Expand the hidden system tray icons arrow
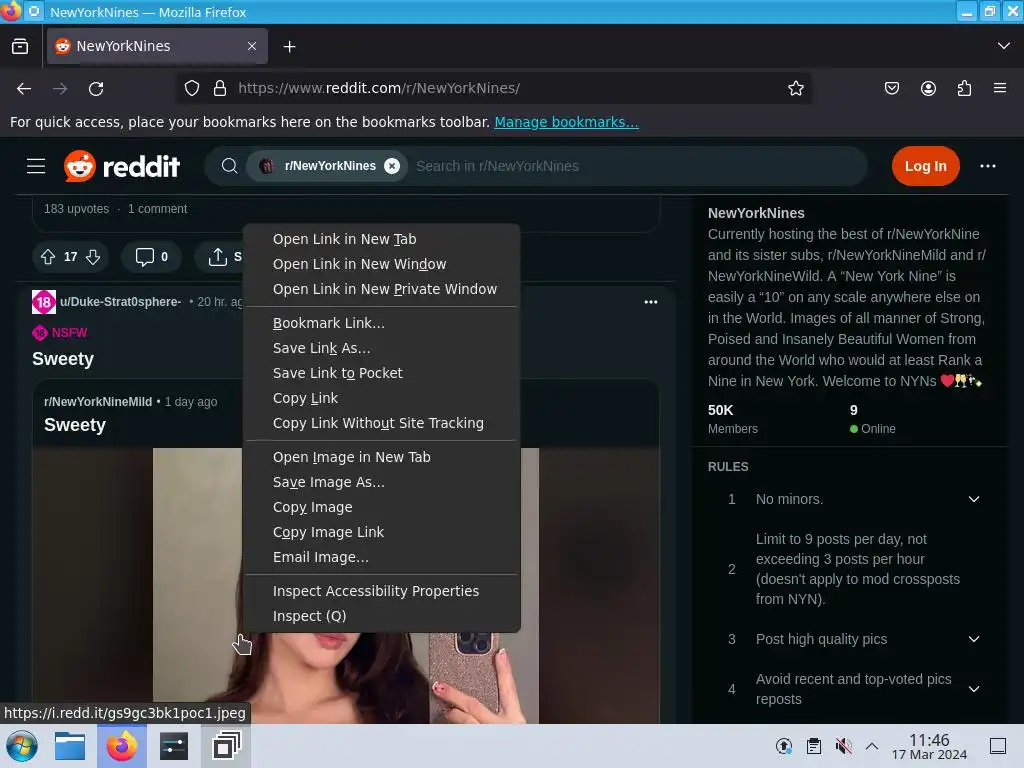1024x768 pixels. click(872, 746)
